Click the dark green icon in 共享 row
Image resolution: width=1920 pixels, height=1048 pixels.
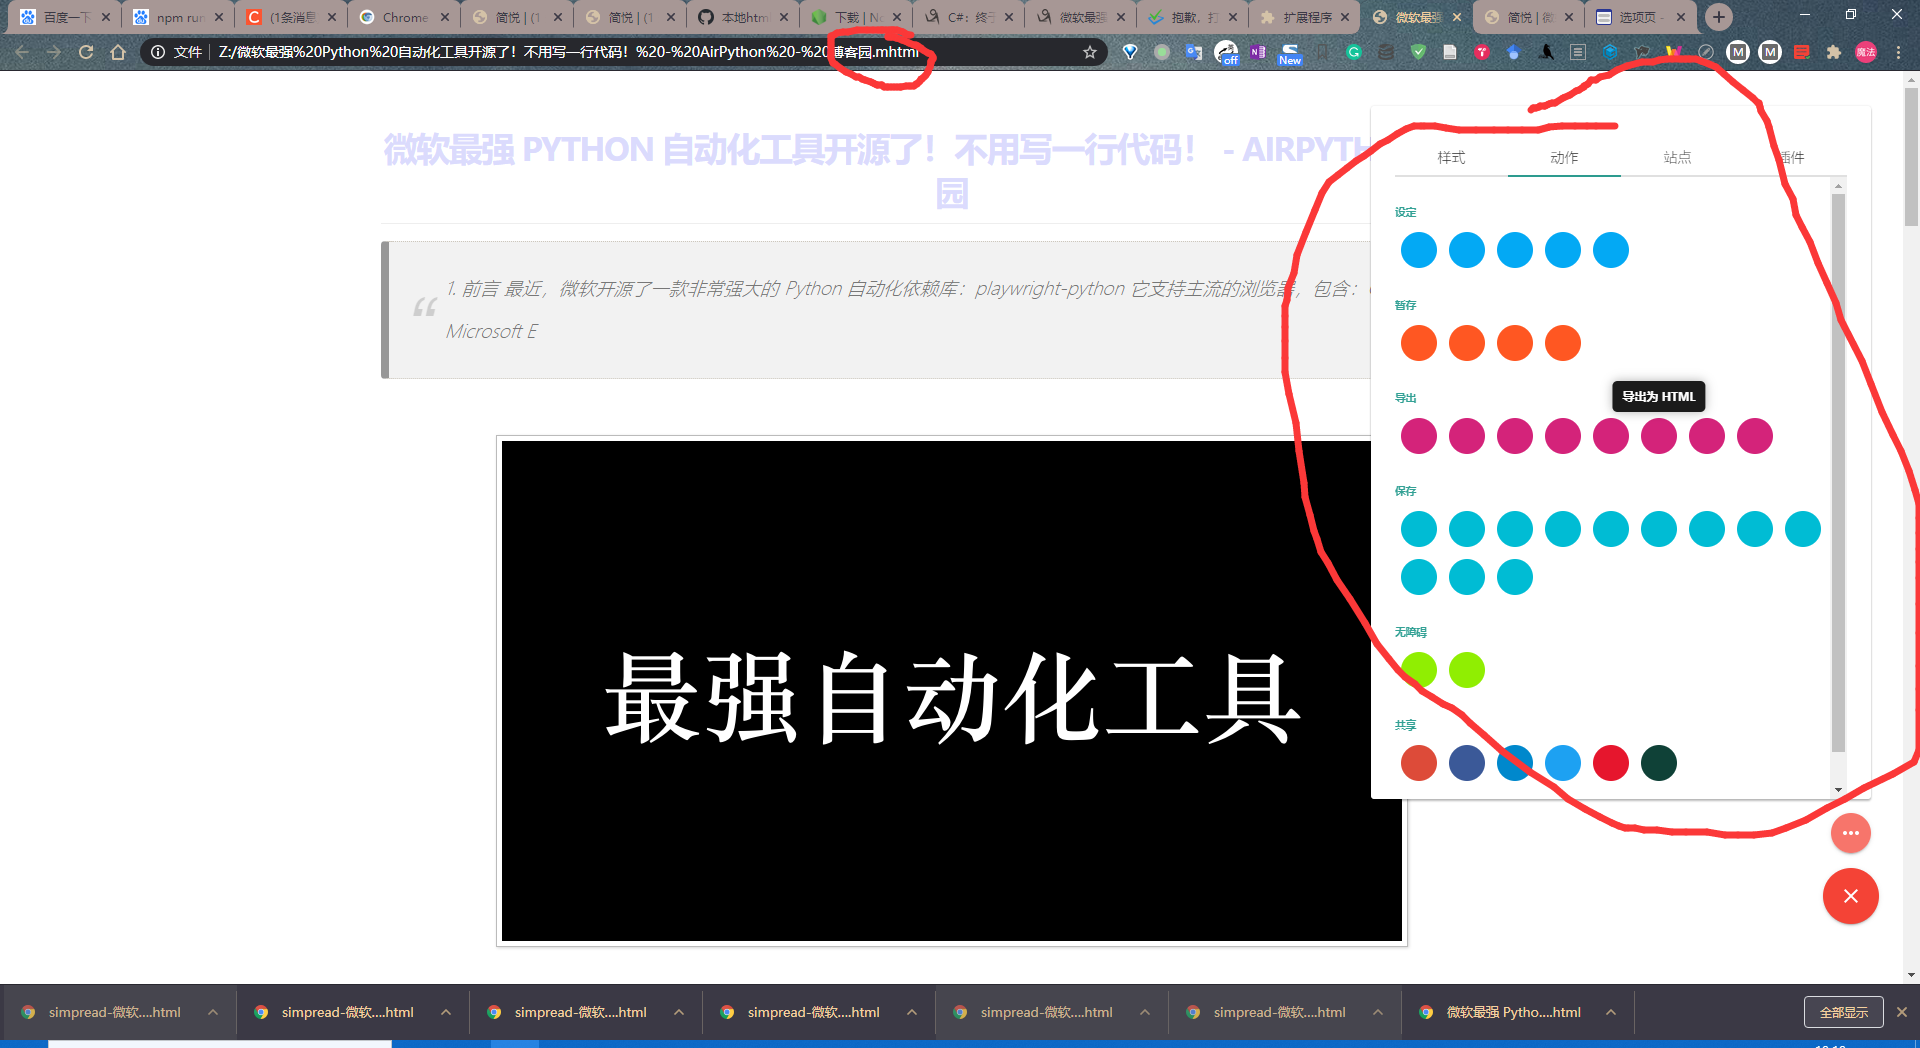coord(1658,763)
